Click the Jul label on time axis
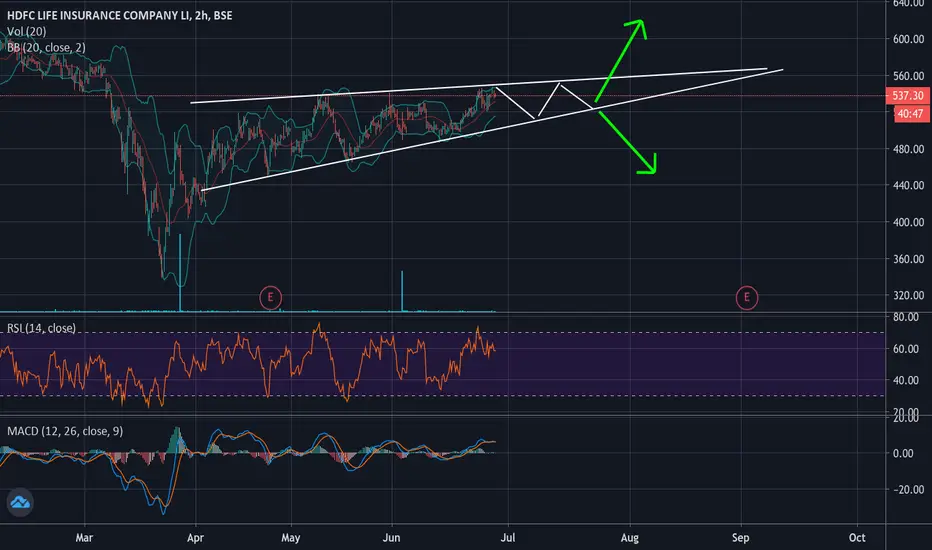This screenshot has width=932, height=550. 508,538
